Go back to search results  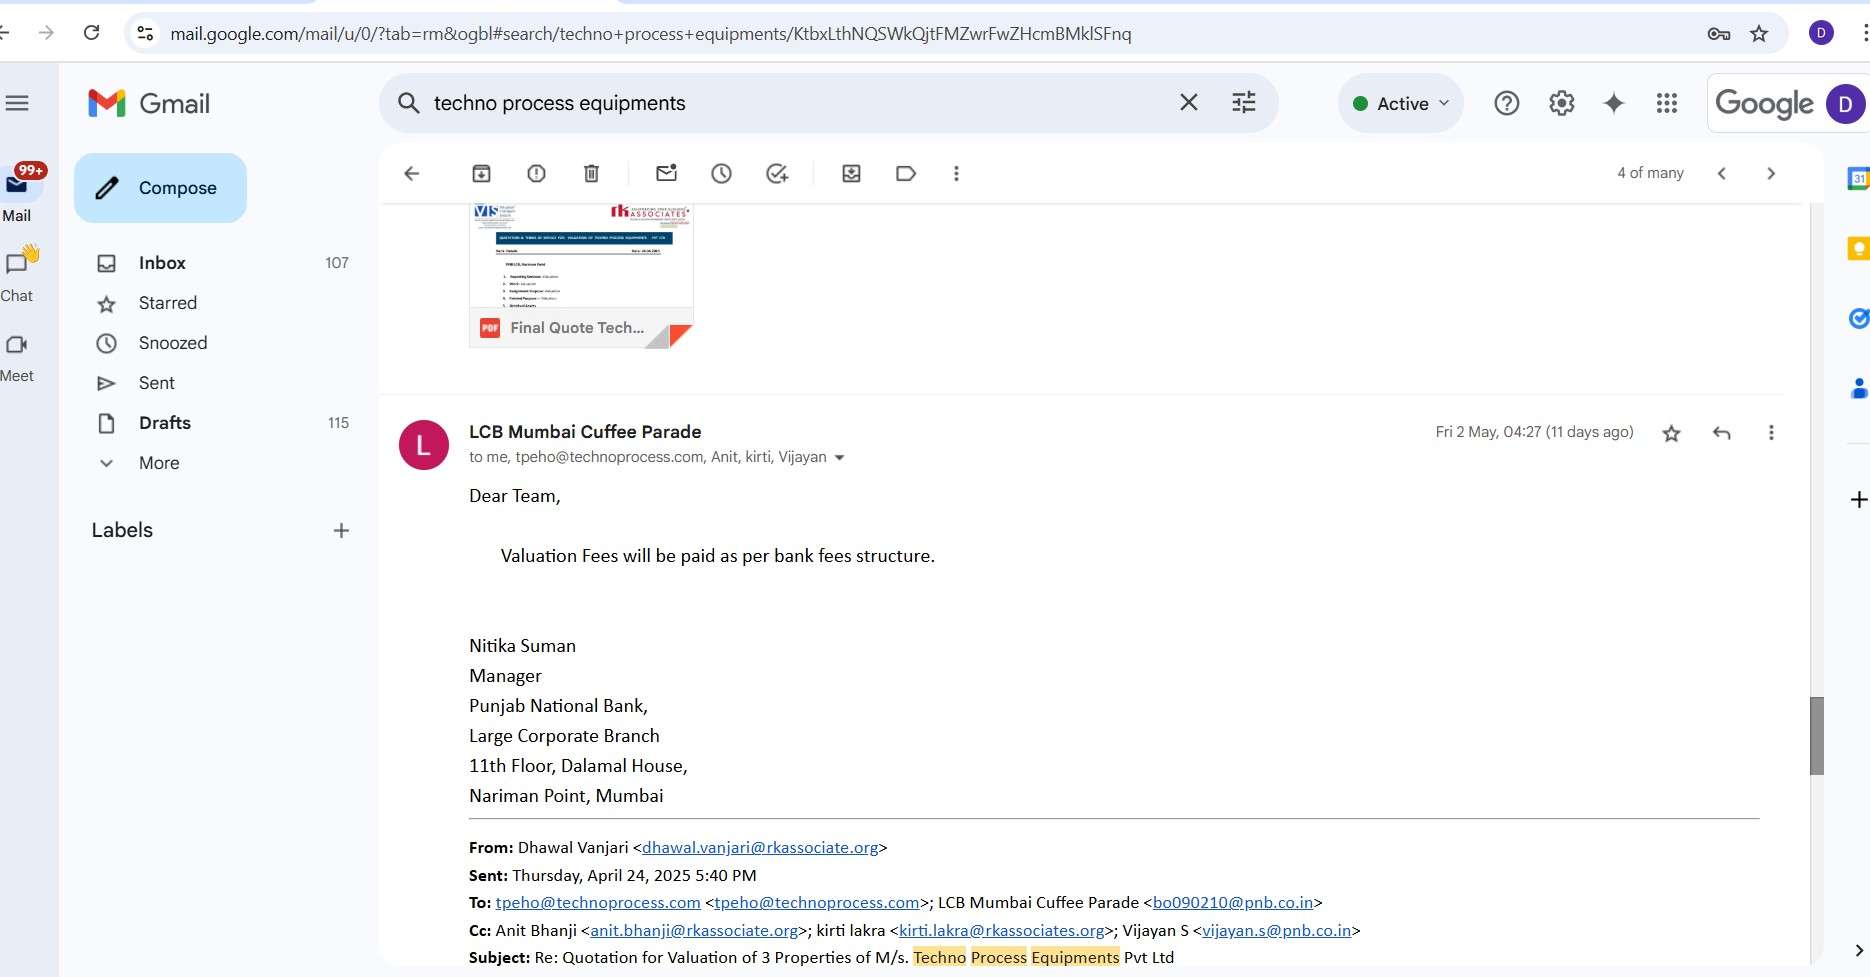point(411,173)
